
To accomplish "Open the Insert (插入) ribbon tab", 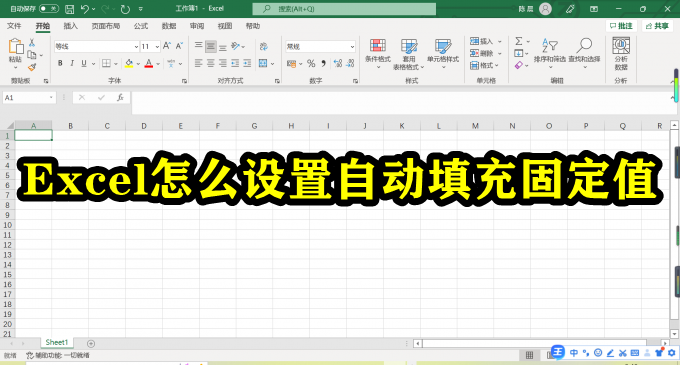I will pyautogui.click(x=70, y=26).
